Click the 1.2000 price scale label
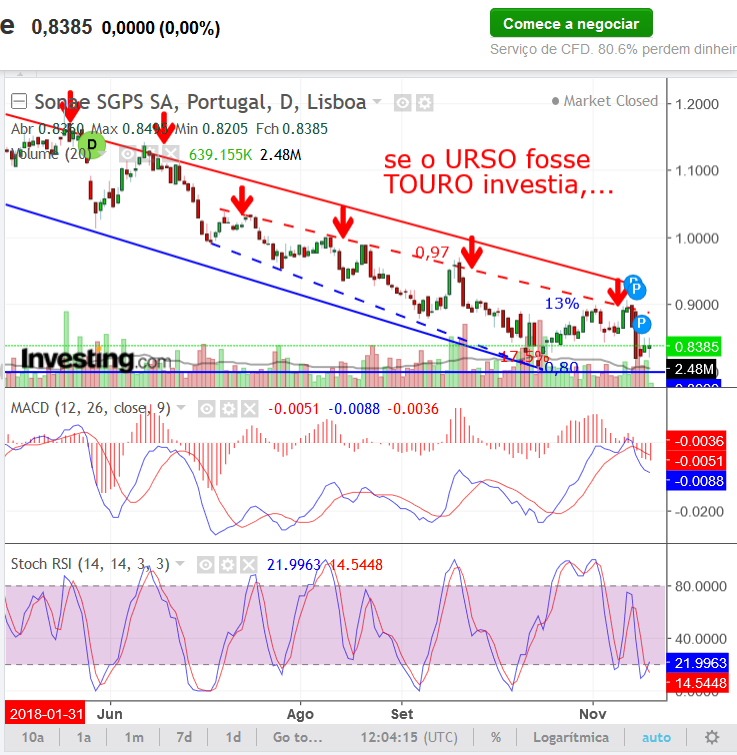 697,104
